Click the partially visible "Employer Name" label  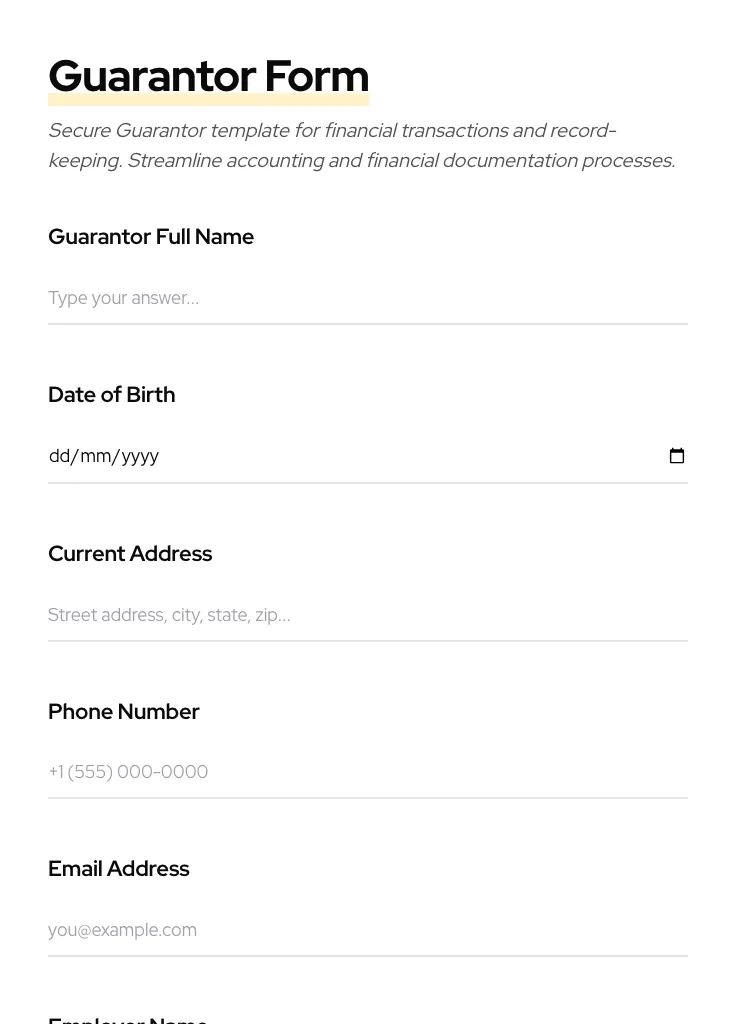(x=128, y=1019)
